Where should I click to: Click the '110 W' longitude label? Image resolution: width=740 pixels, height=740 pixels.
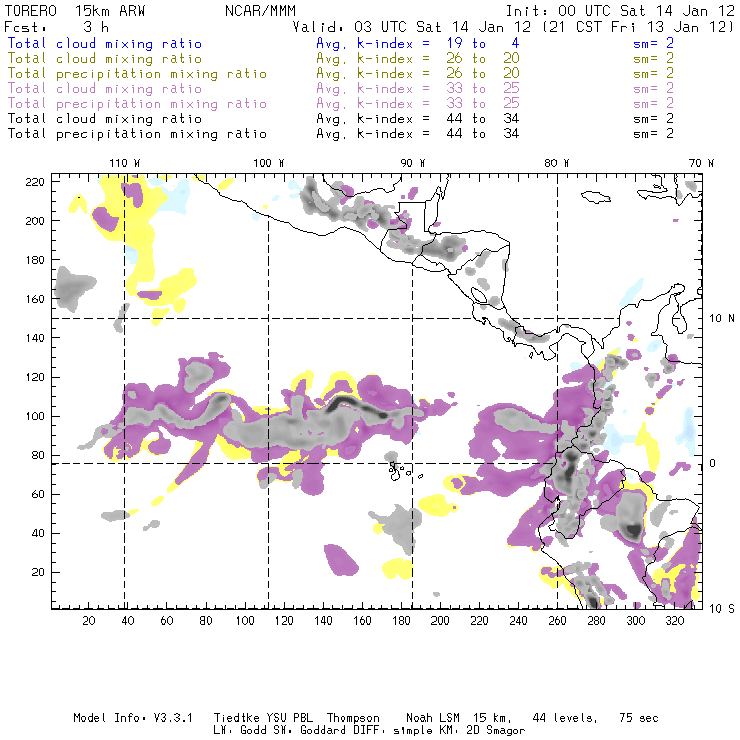[x=125, y=163]
